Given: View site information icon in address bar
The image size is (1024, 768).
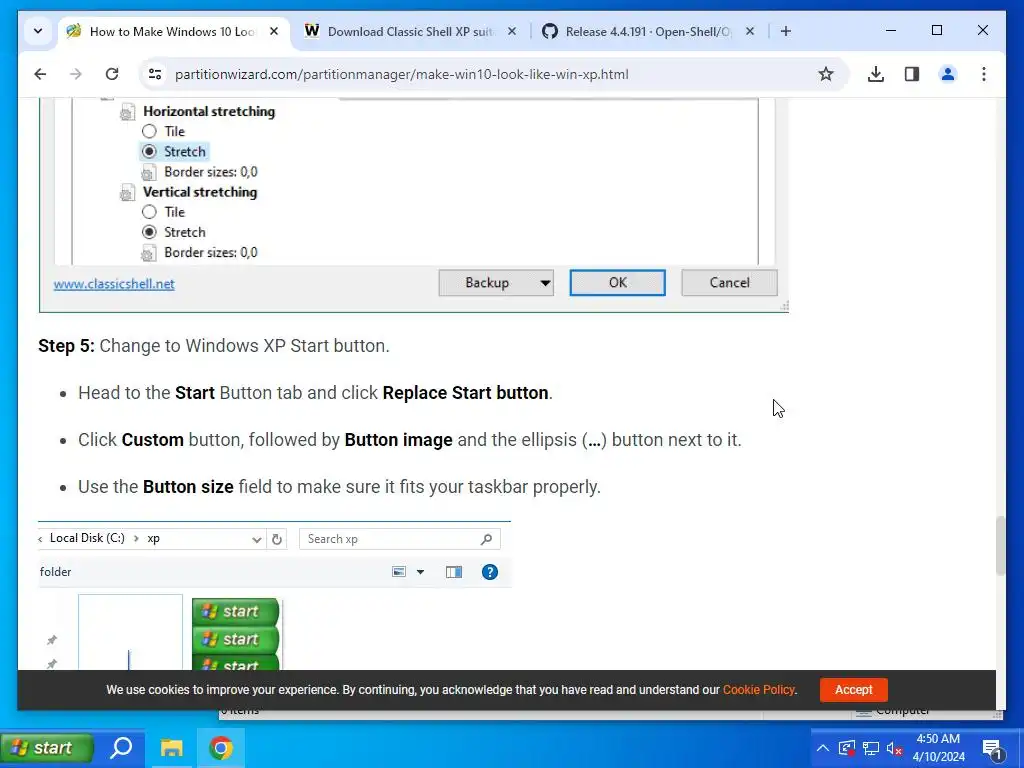Looking at the screenshot, I should tap(155, 74).
